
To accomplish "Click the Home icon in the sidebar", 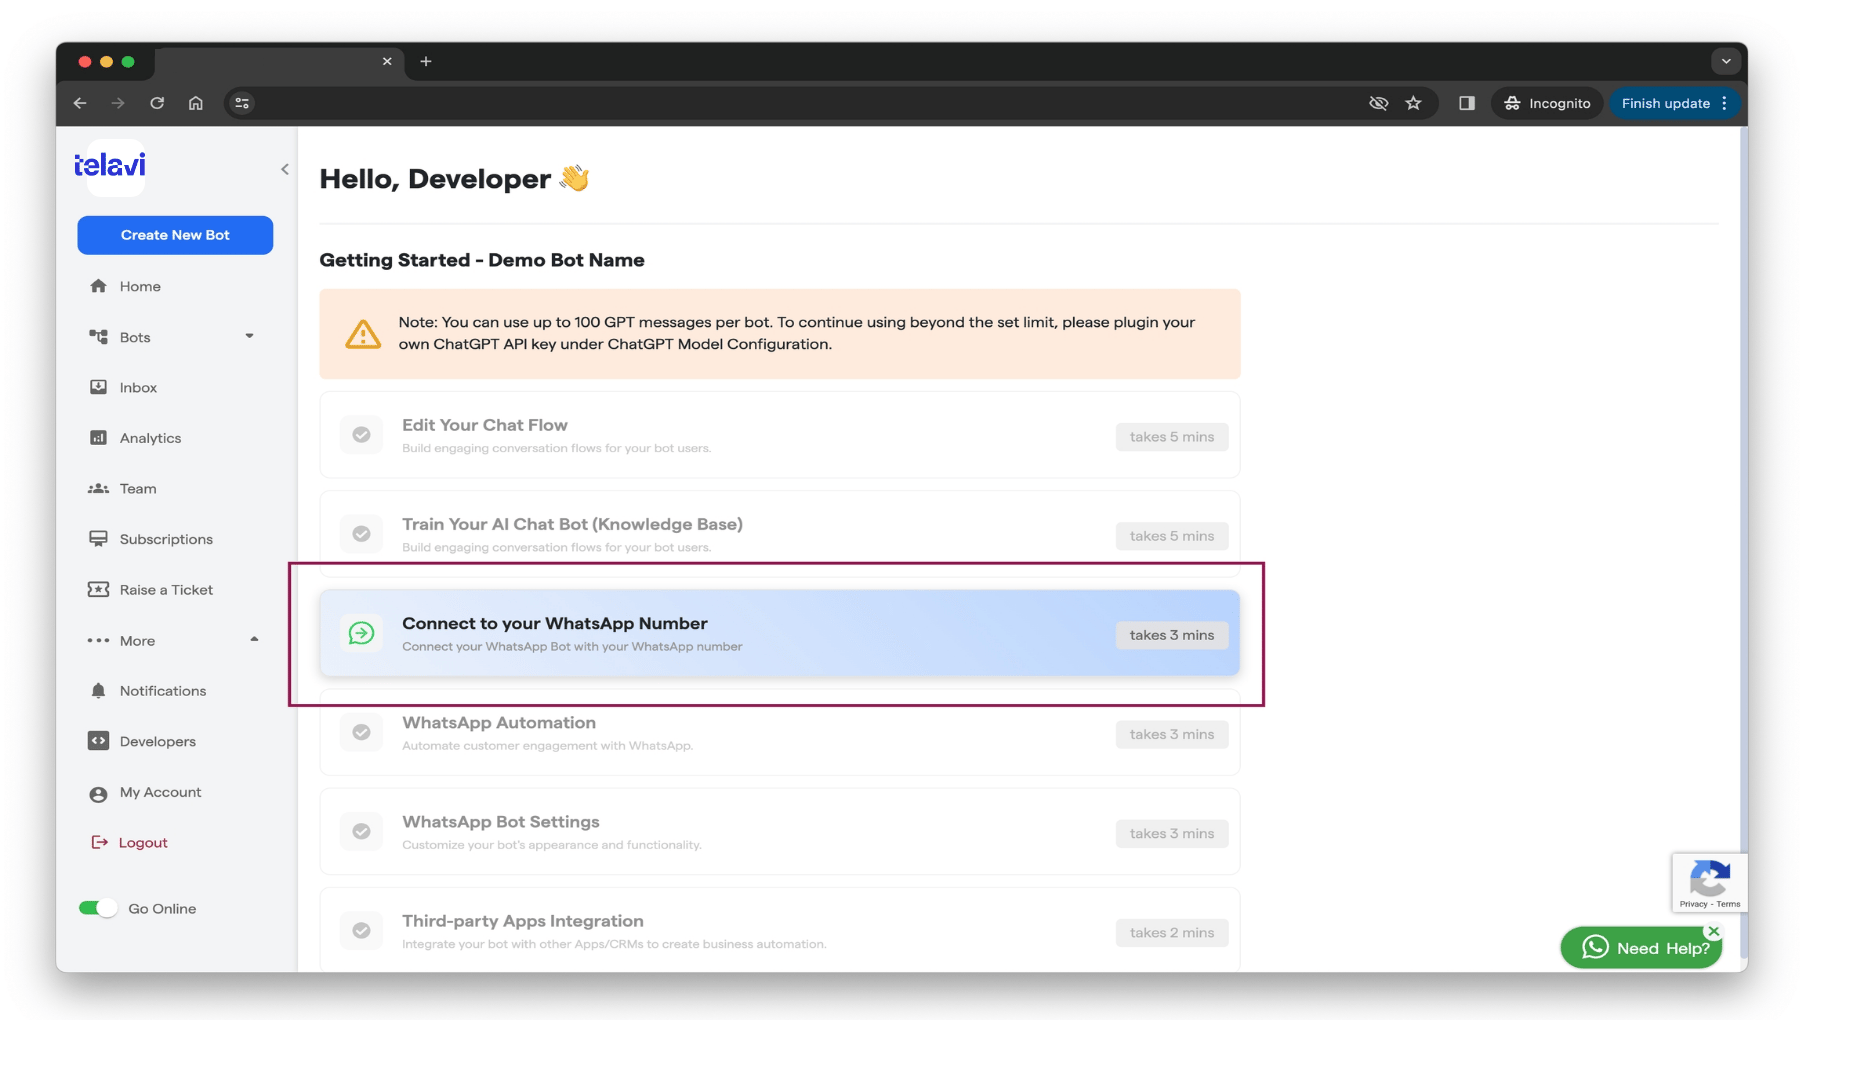I will pos(98,286).
